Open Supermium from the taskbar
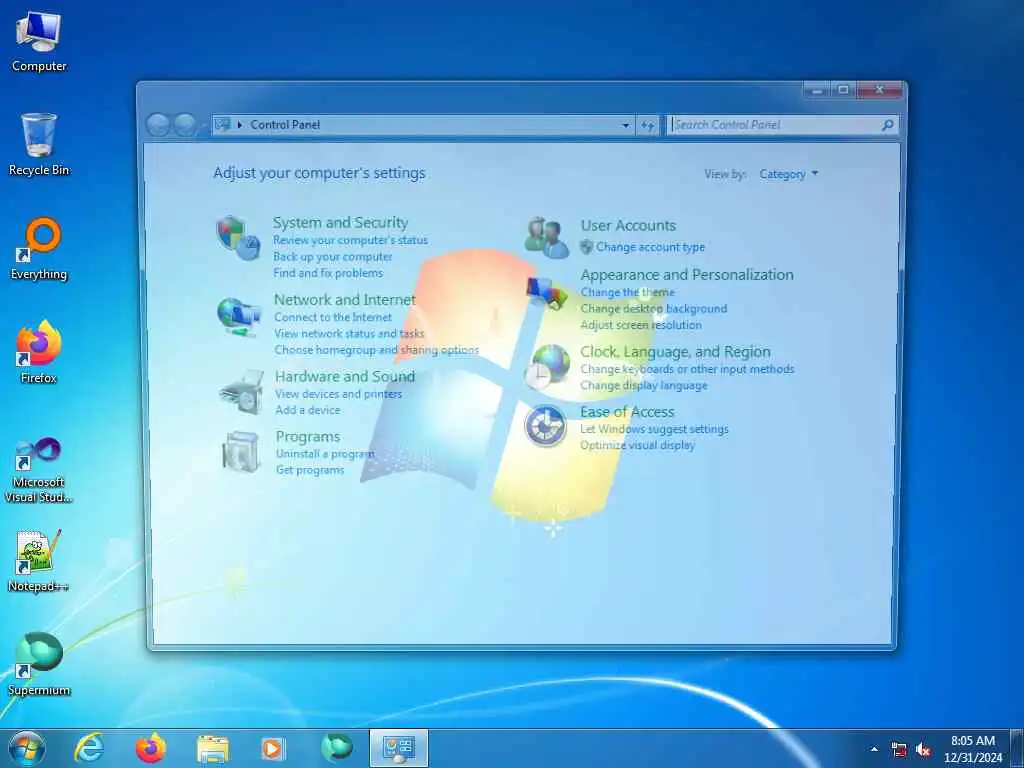Viewport: 1024px width, 768px height. tap(337, 748)
